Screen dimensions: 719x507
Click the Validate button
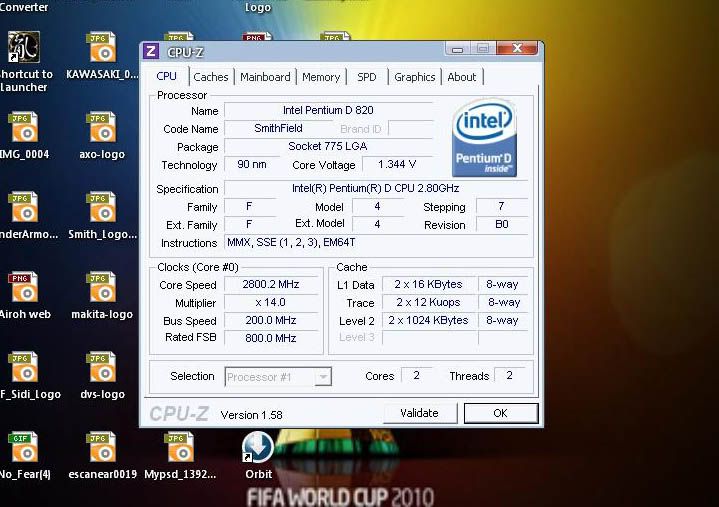pyautogui.click(x=420, y=413)
